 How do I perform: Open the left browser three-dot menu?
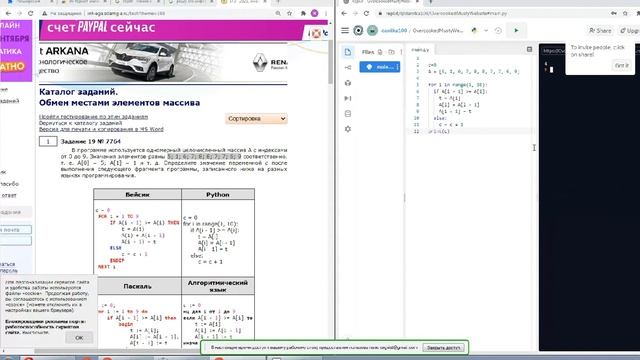(x=326, y=13)
